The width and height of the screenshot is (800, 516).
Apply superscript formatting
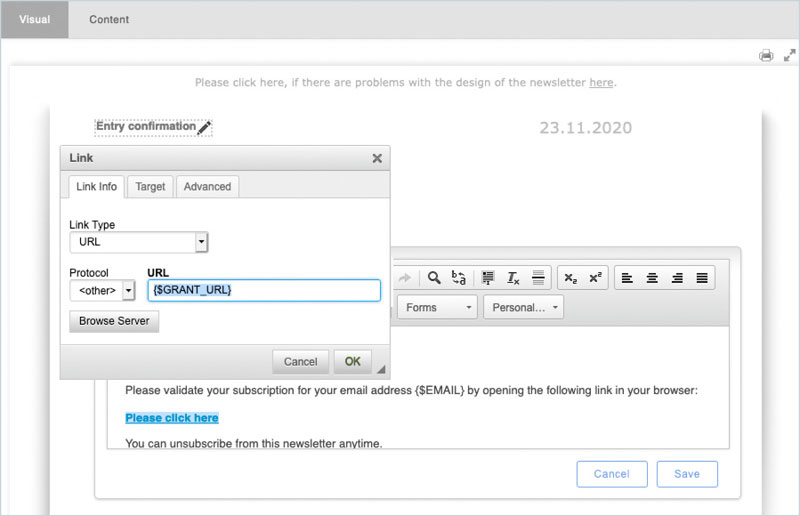(x=595, y=278)
